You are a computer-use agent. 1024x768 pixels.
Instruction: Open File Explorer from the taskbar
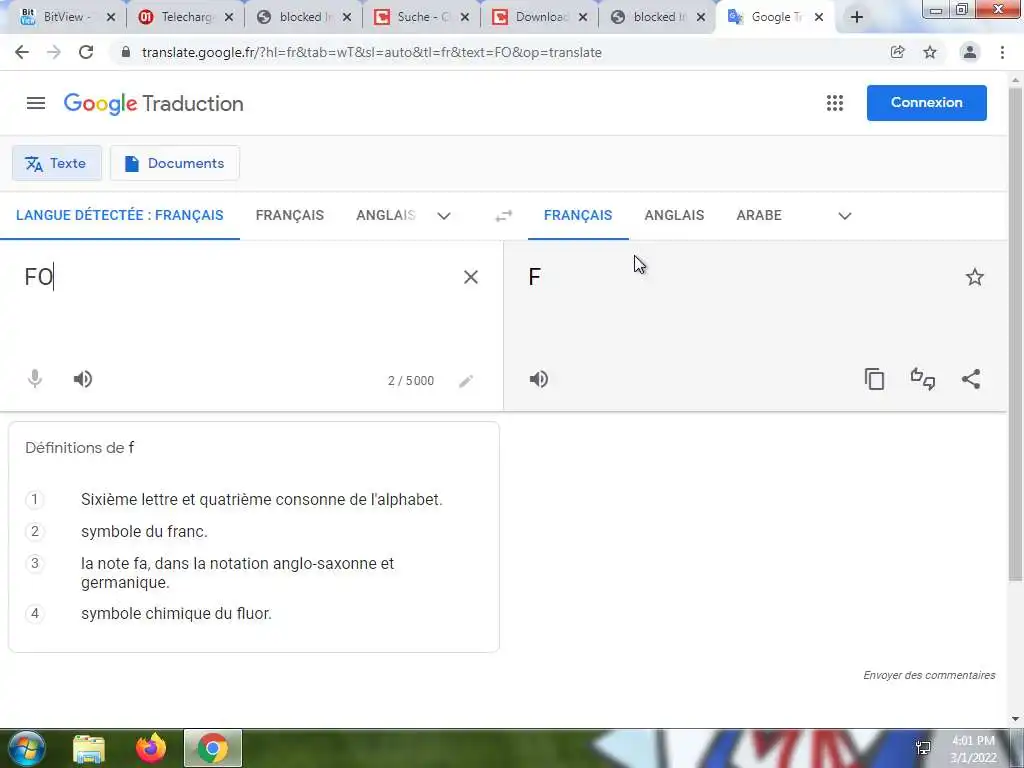[x=89, y=749]
